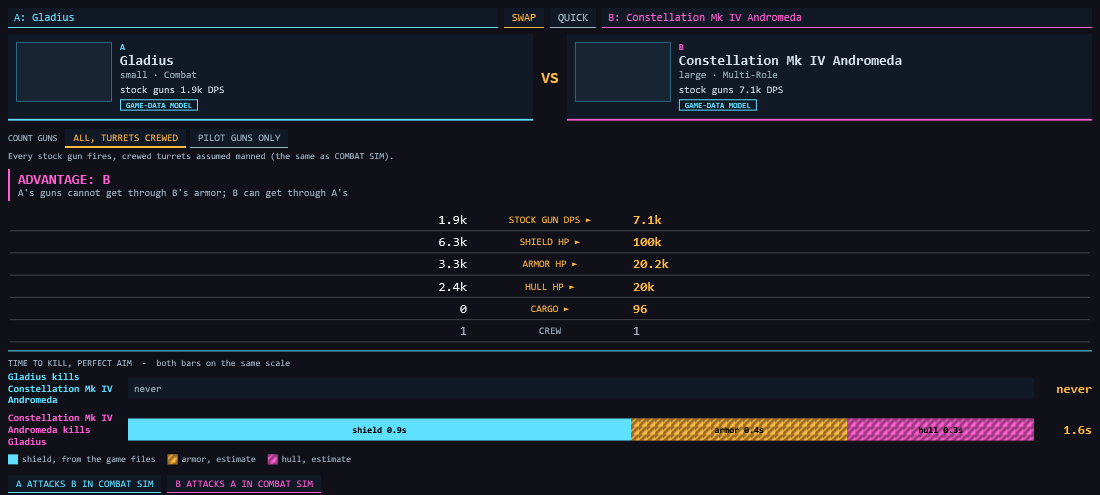Viewport: 1100px width, 495px height.
Task: Click the 'large · Multi-Role' label
Action: (728, 75)
